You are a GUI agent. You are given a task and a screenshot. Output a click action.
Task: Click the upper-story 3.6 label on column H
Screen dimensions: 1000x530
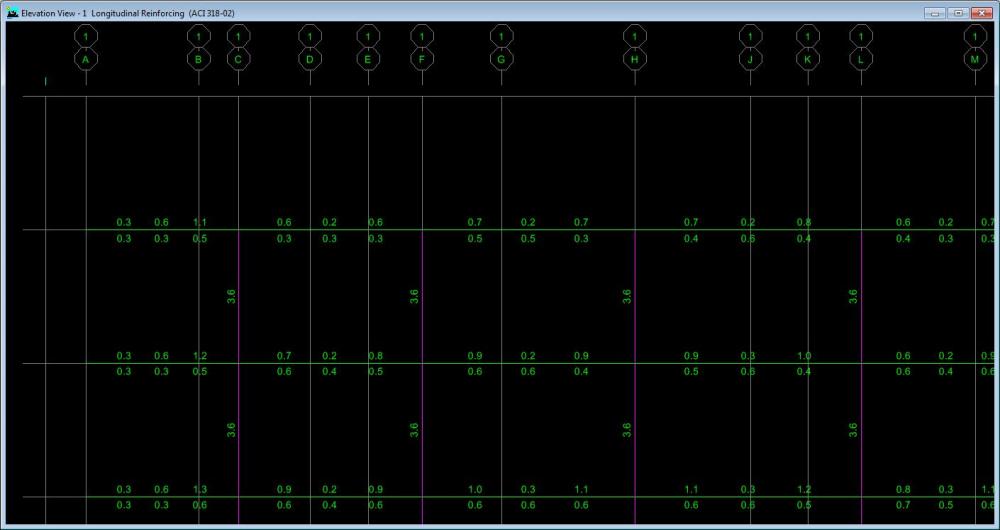coord(627,296)
